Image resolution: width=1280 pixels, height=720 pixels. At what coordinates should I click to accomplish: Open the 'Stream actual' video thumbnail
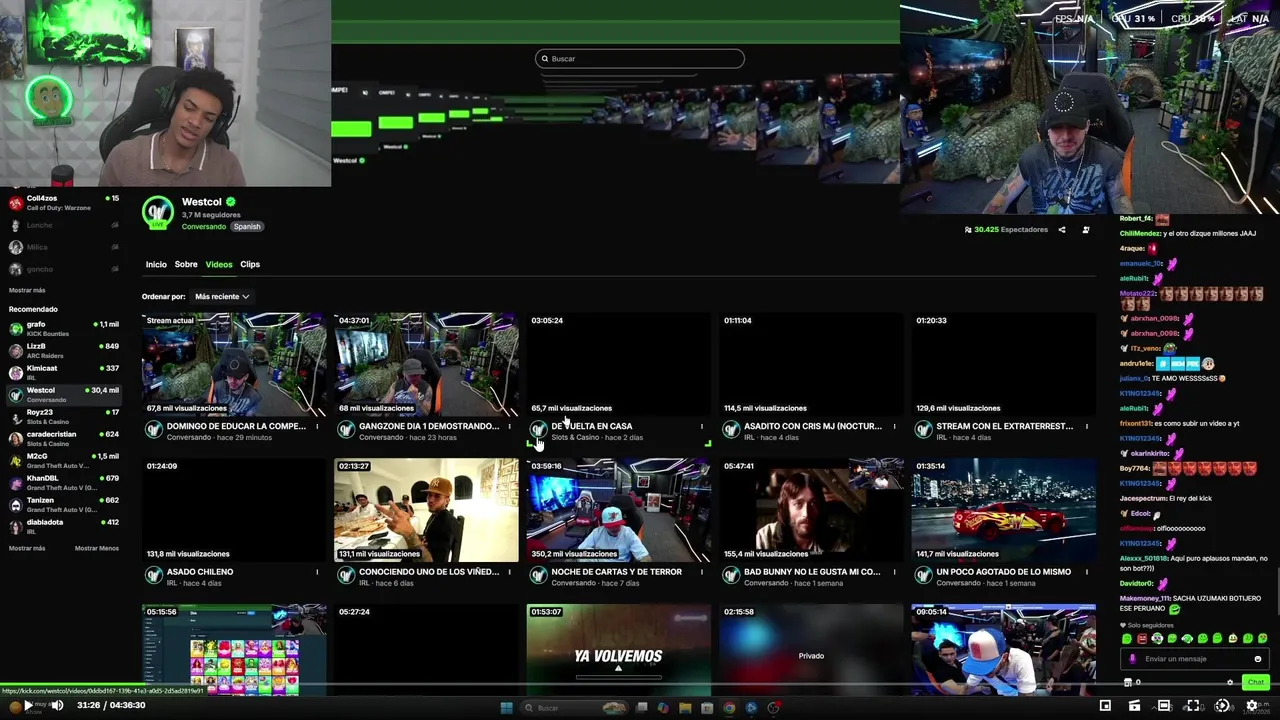[x=234, y=365]
